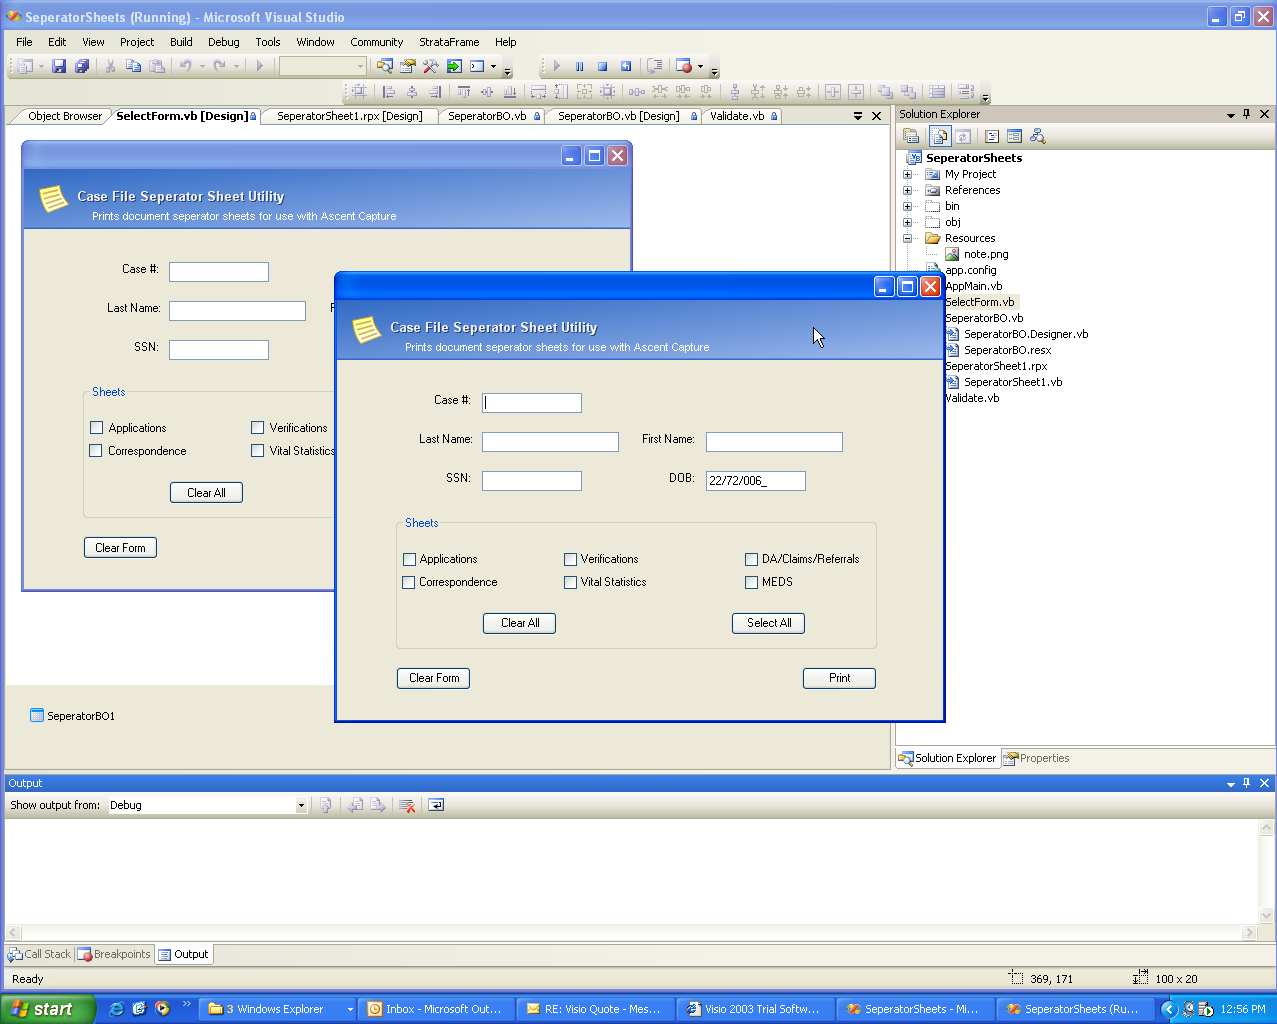
Task: Open the Debug menu
Action: [223, 42]
